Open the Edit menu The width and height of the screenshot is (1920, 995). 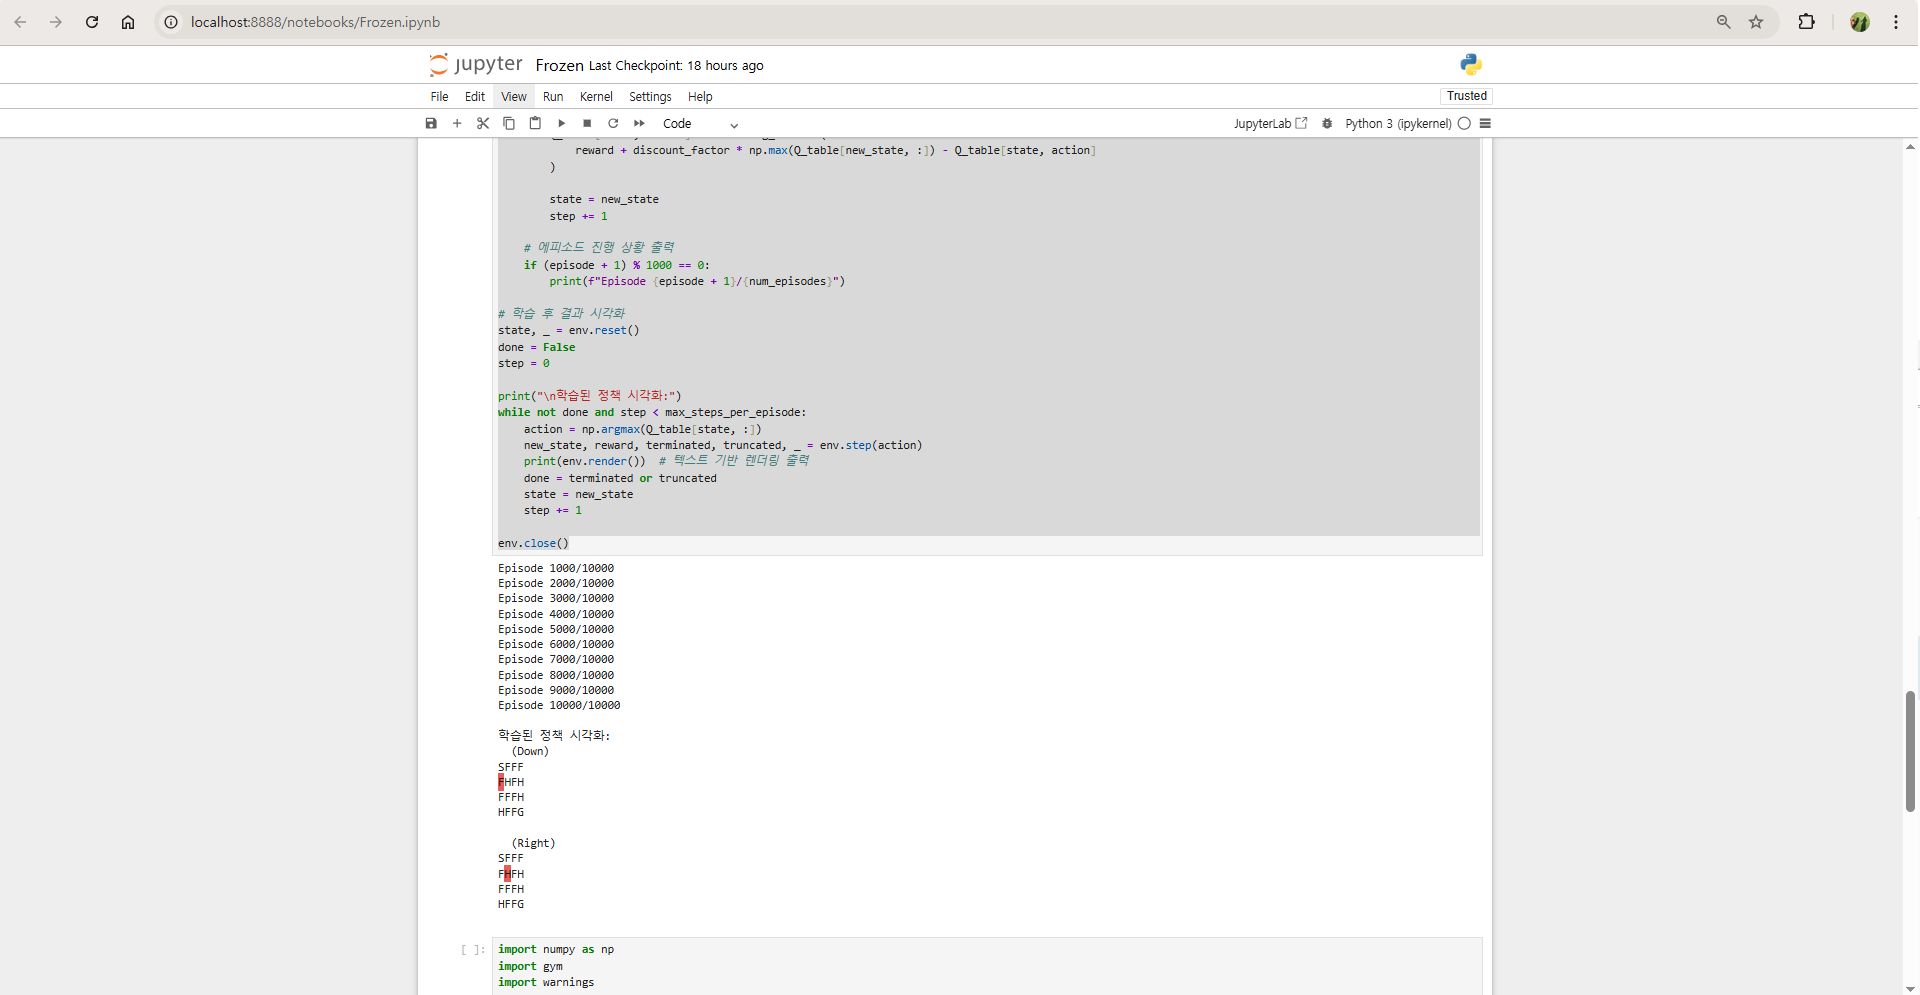click(x=475, y=97)
